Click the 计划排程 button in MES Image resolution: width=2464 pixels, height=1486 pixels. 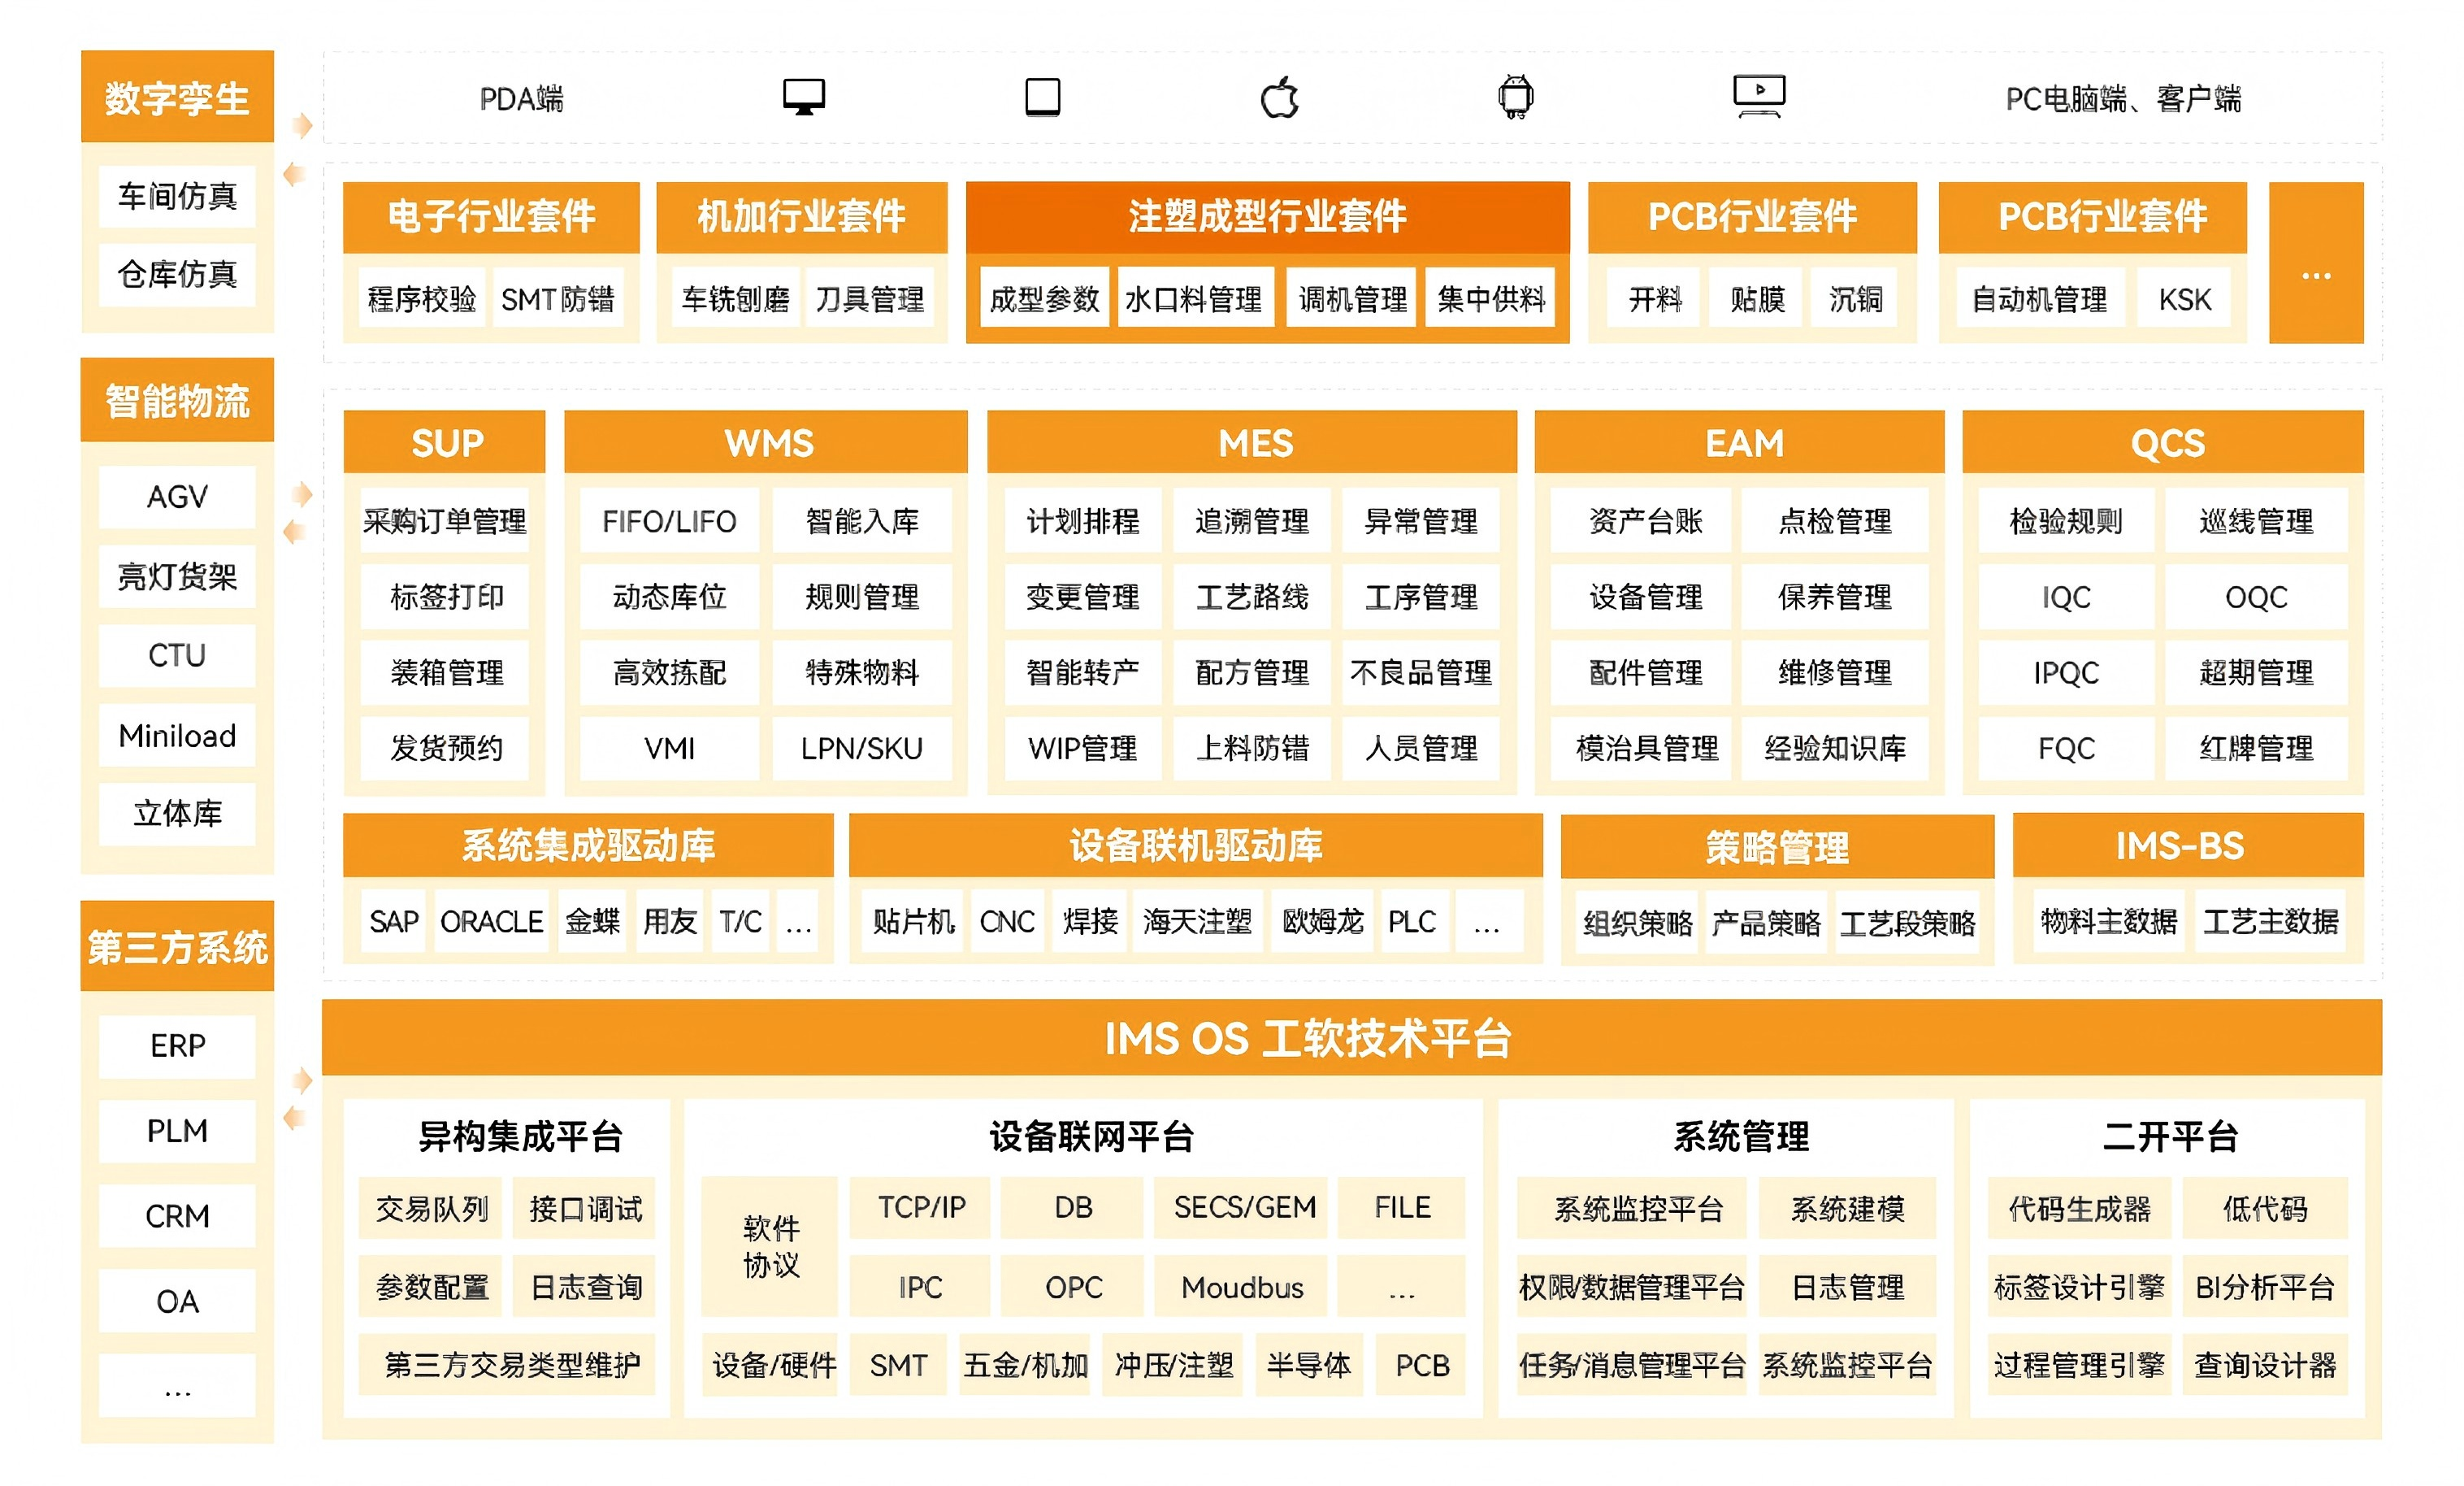click(1082, 520)
